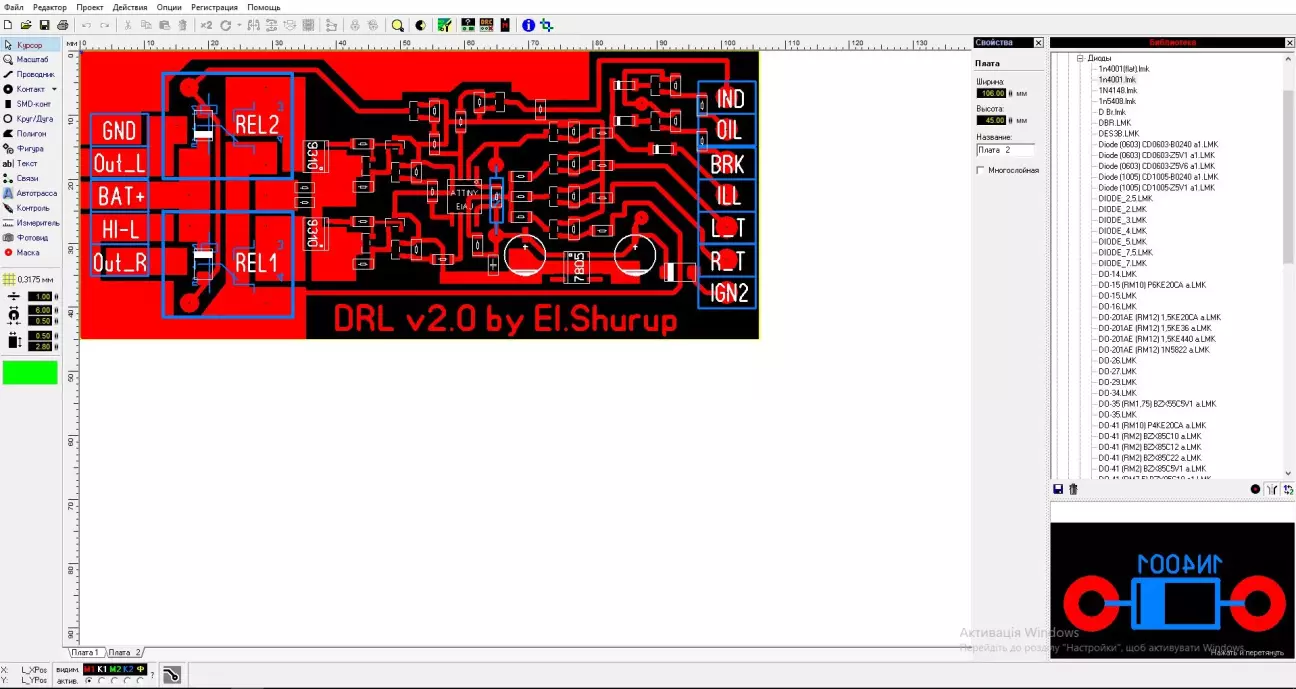1296x689 pixels.
Task: Click the trash icon in library panel
Action: (x=1073, y=489)
